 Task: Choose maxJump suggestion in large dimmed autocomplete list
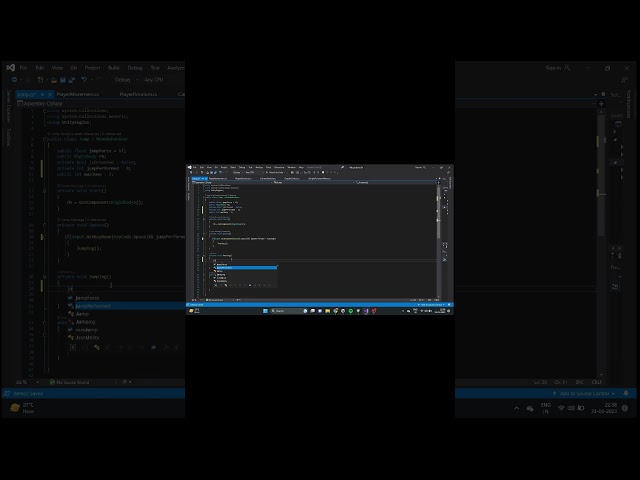click(86, 330)
